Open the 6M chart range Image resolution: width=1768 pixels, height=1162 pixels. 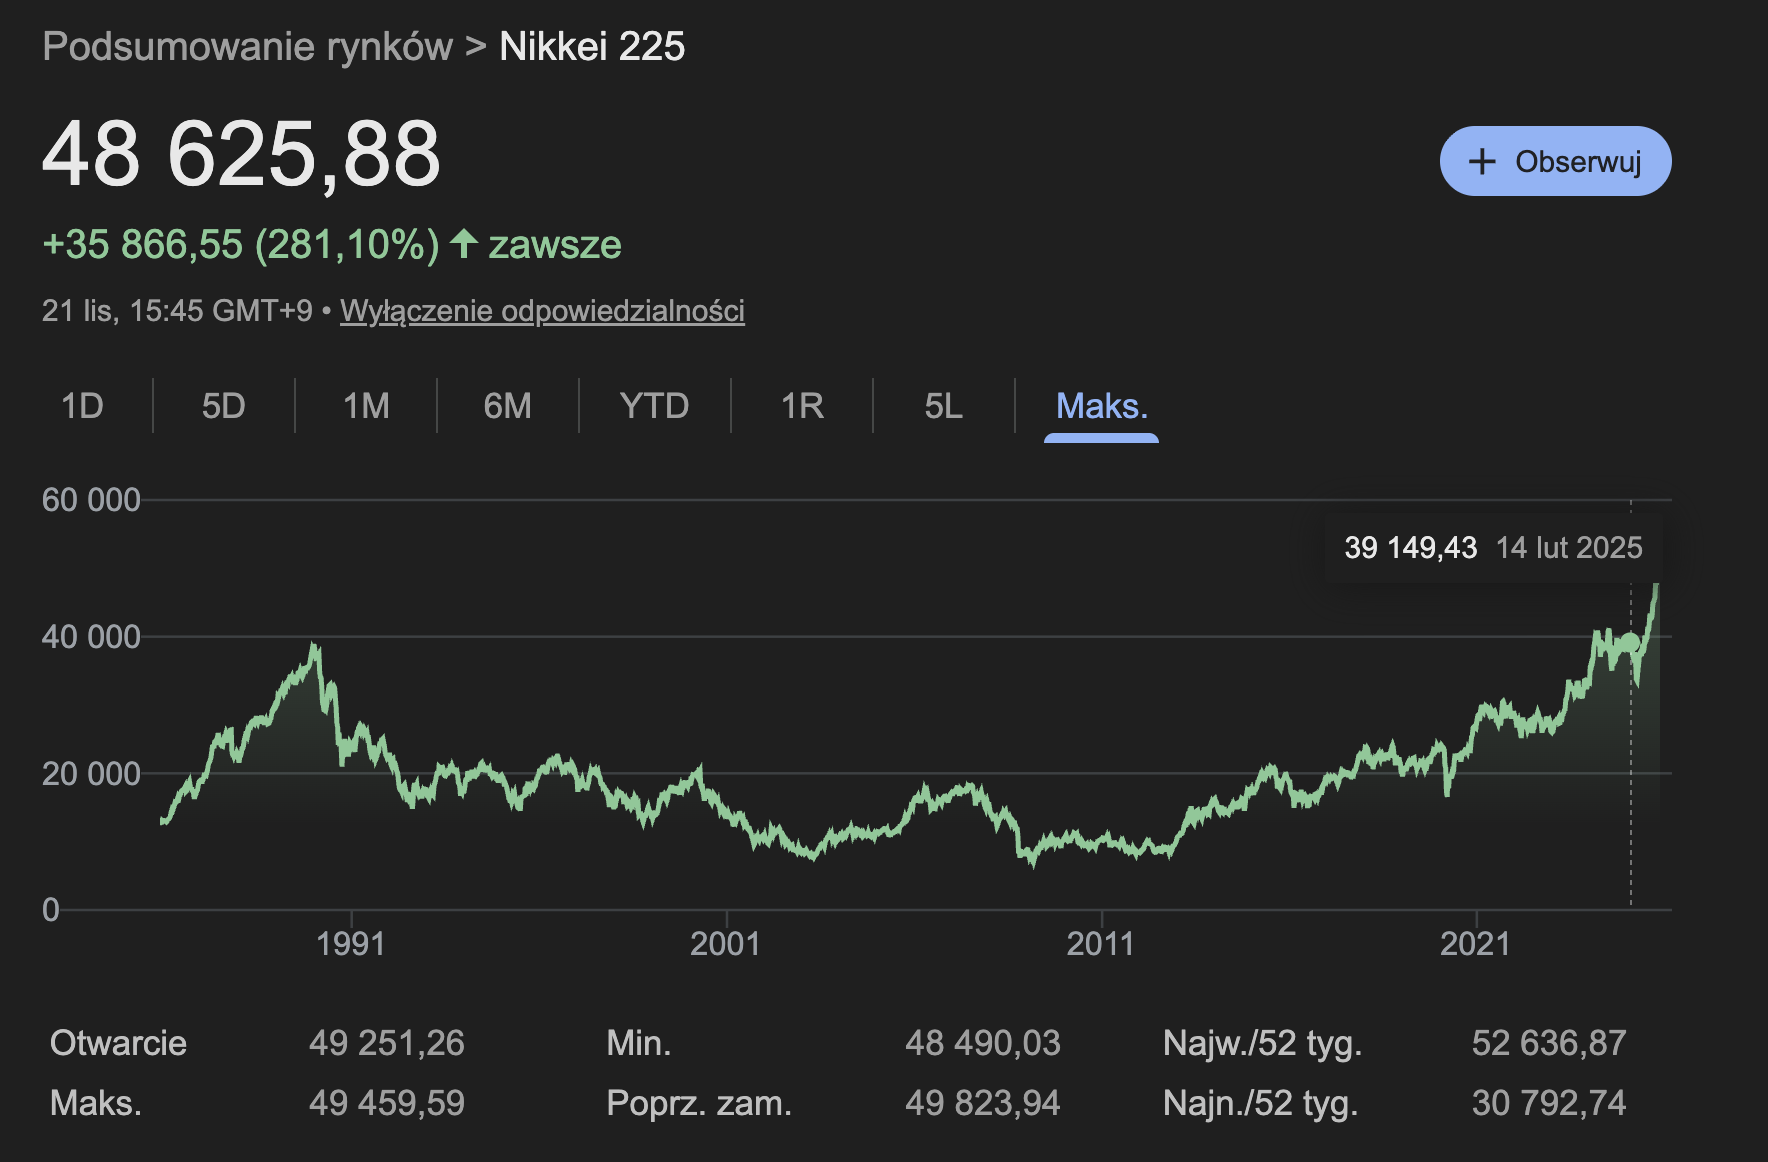click(507, 406)
